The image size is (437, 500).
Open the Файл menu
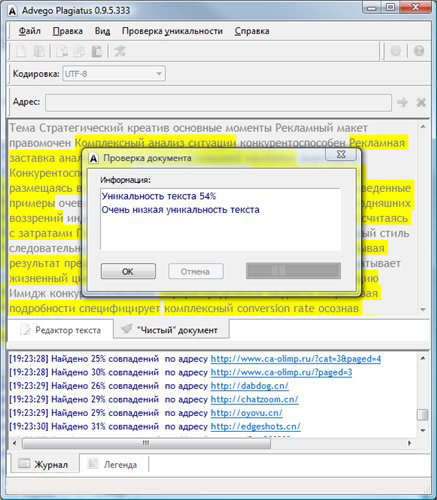(29, 31)
